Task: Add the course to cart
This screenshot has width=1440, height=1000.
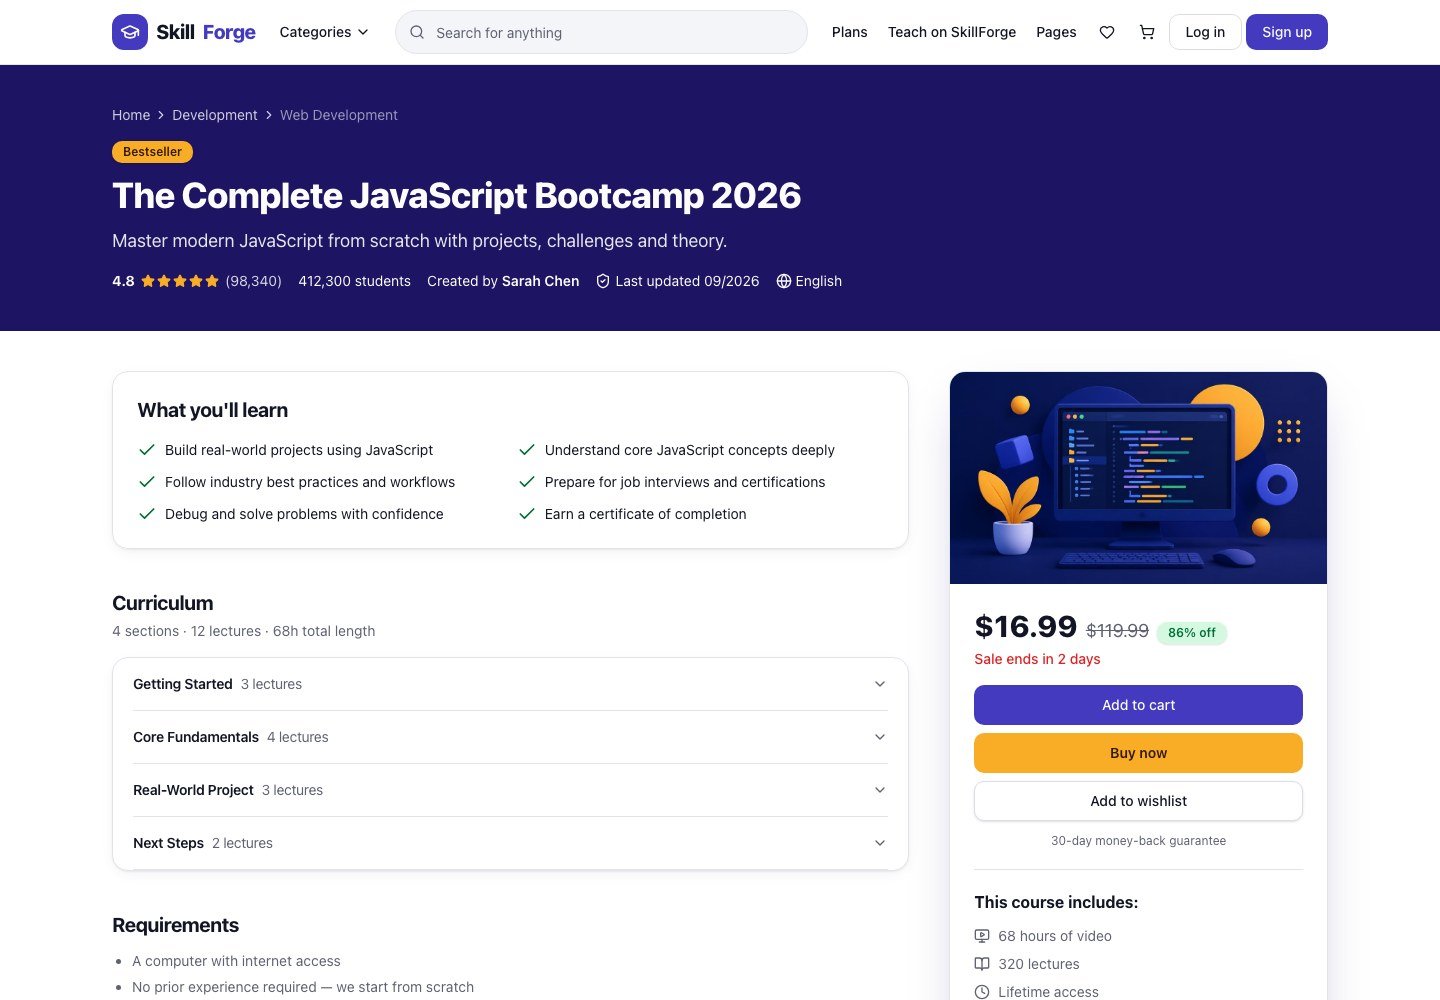Action: tap(1138, 705)
